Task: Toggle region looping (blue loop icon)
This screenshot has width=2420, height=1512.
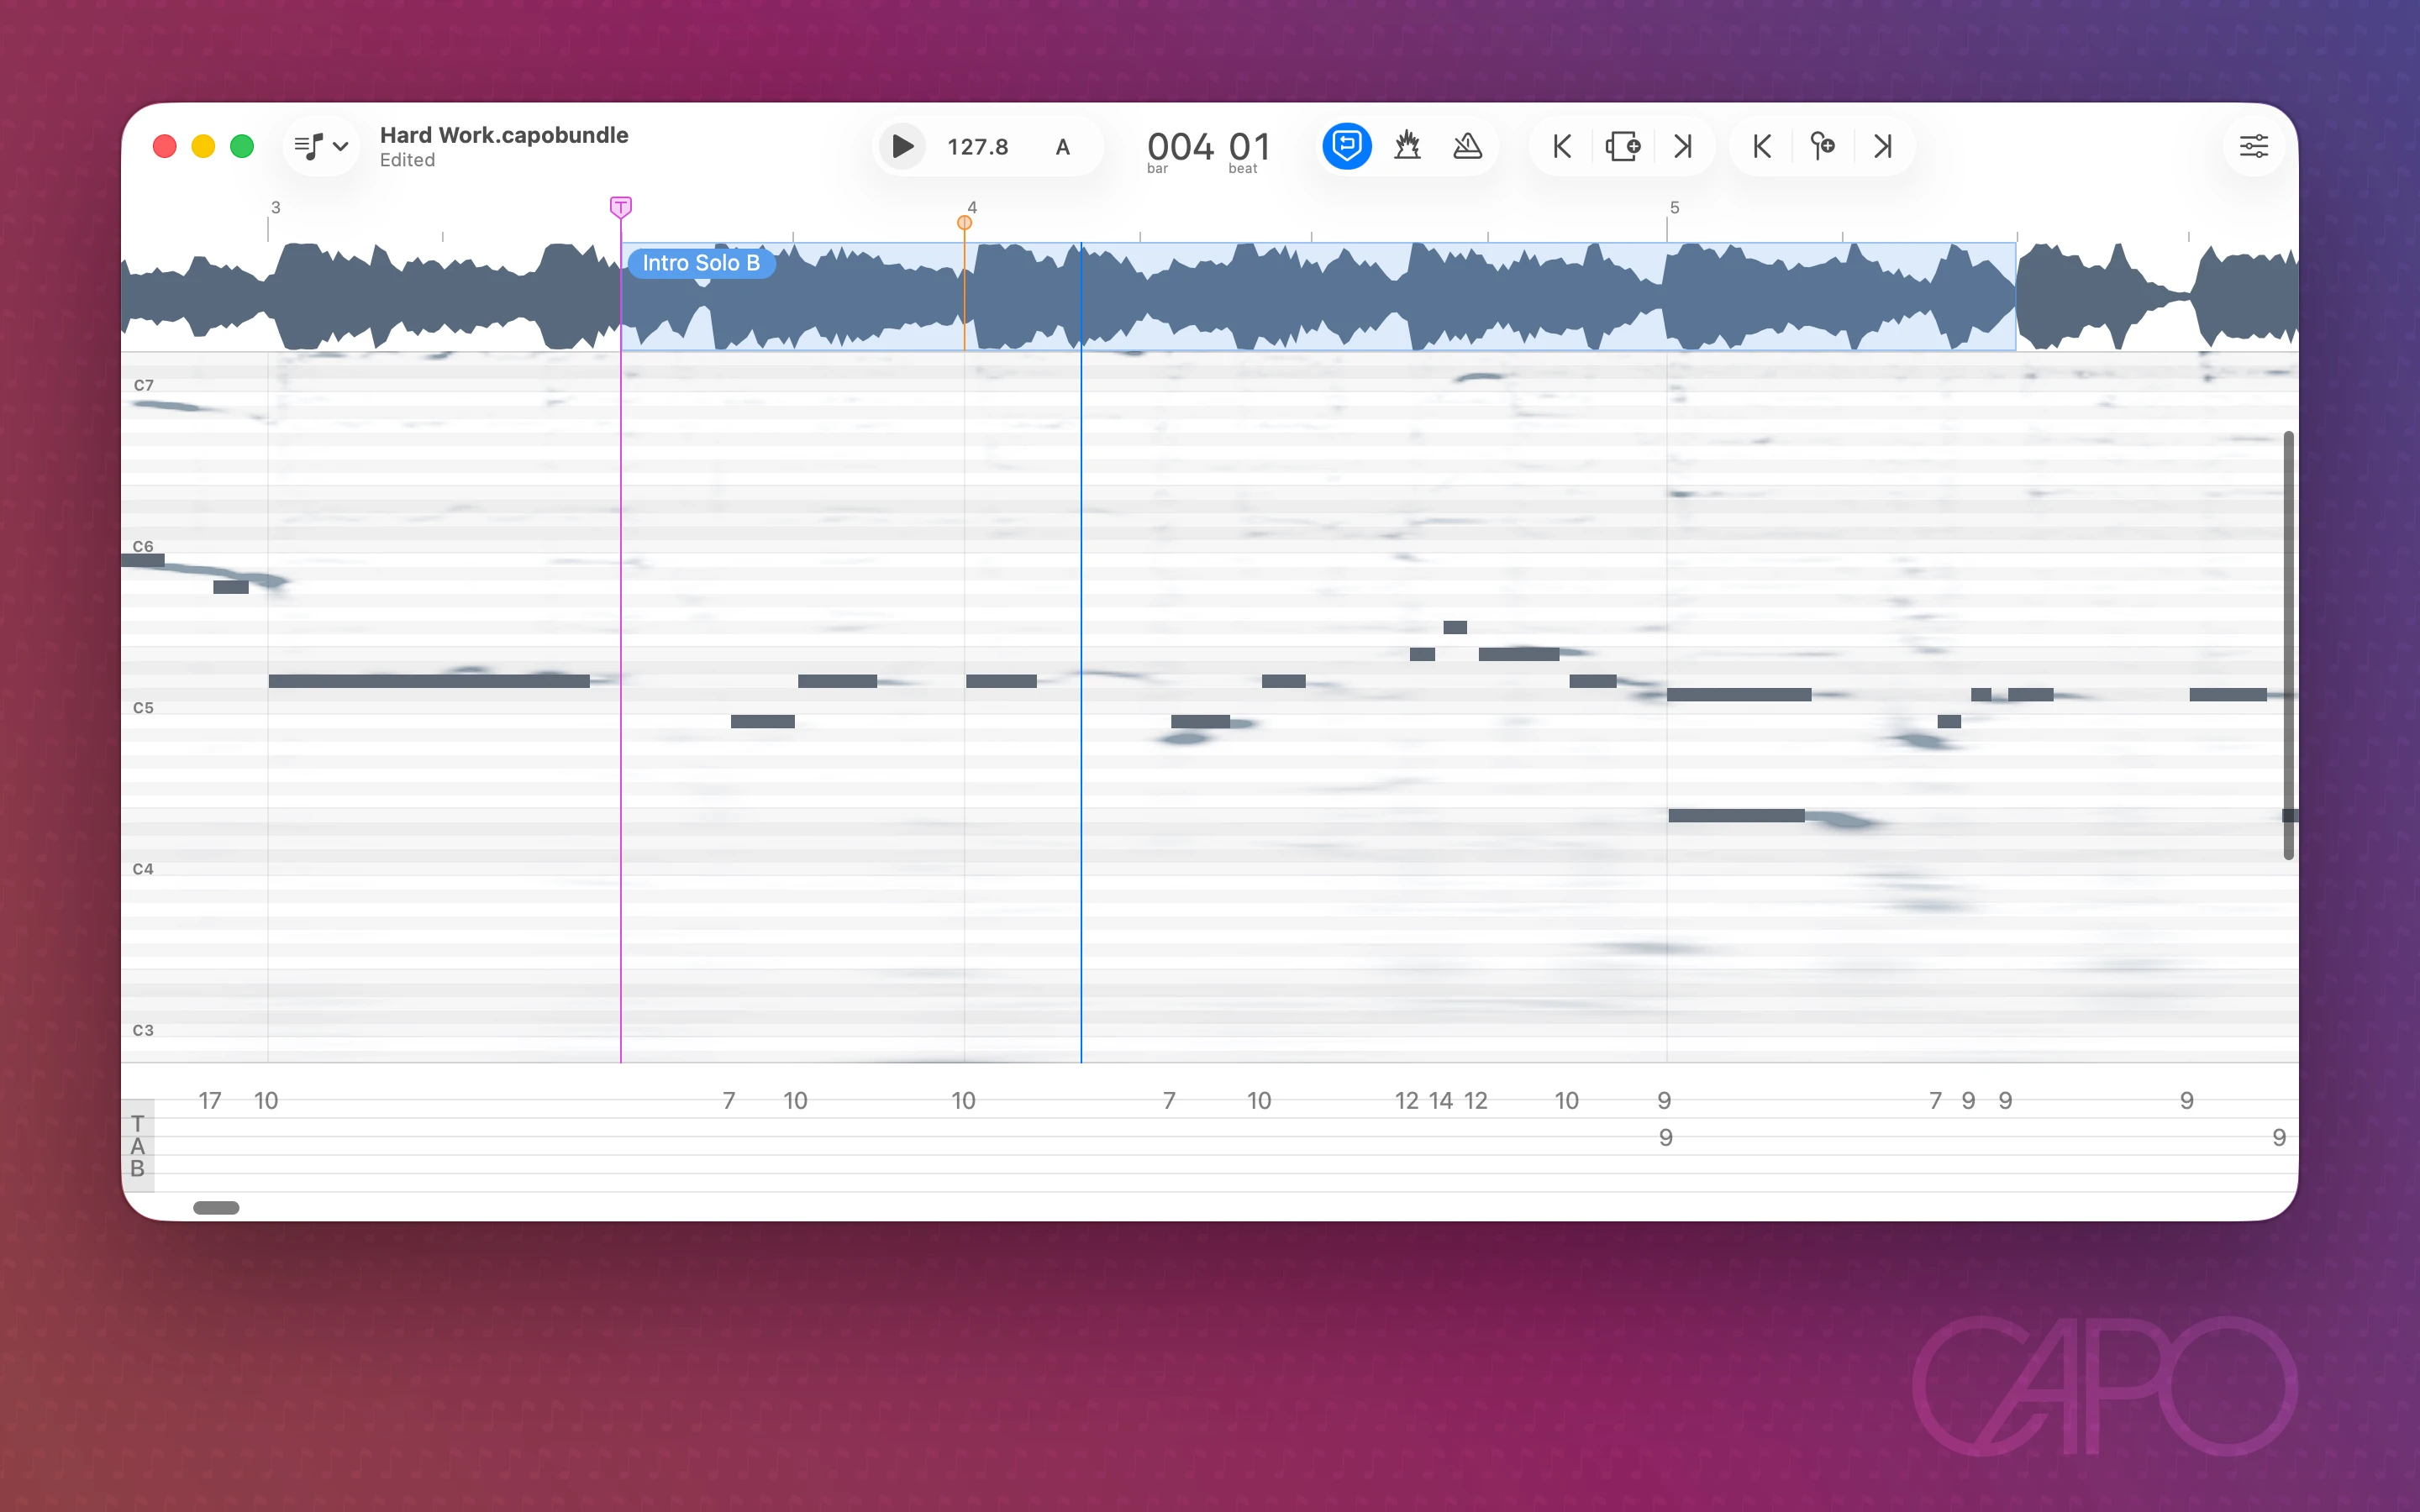Action: click(x=1346, y=146)
